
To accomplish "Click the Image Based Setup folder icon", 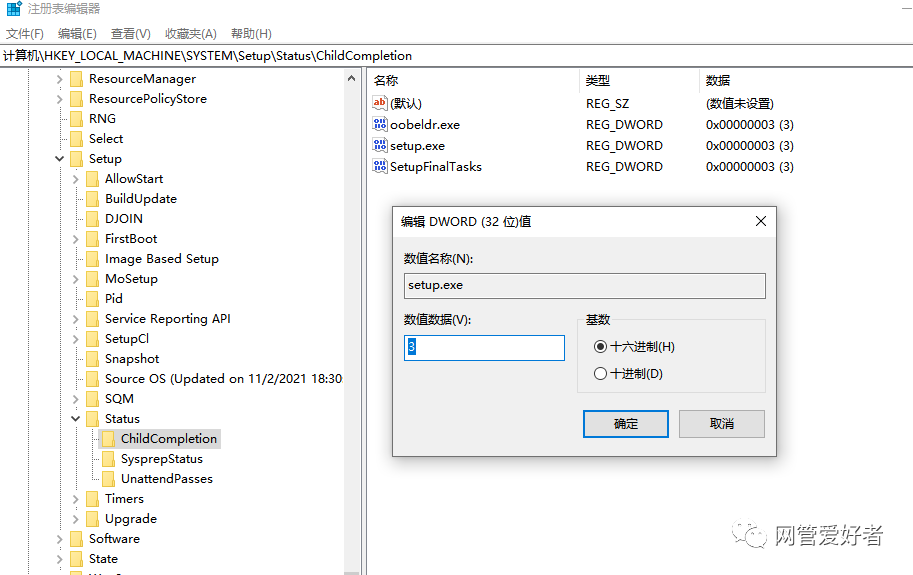I will pos(92,258).
